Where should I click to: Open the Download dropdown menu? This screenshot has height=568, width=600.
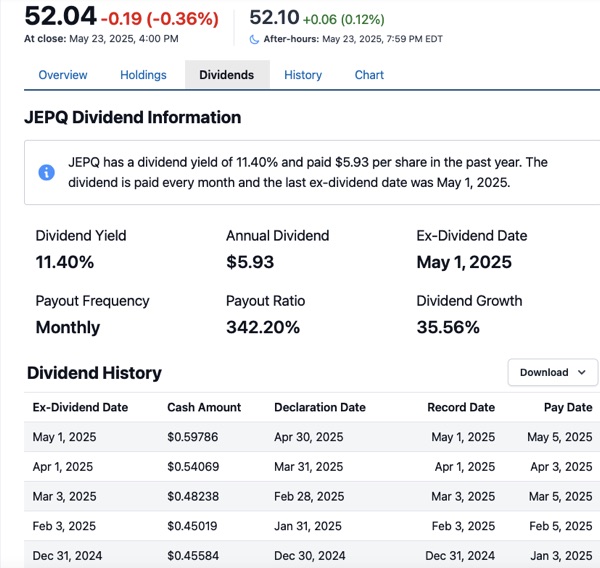point(552,372)
